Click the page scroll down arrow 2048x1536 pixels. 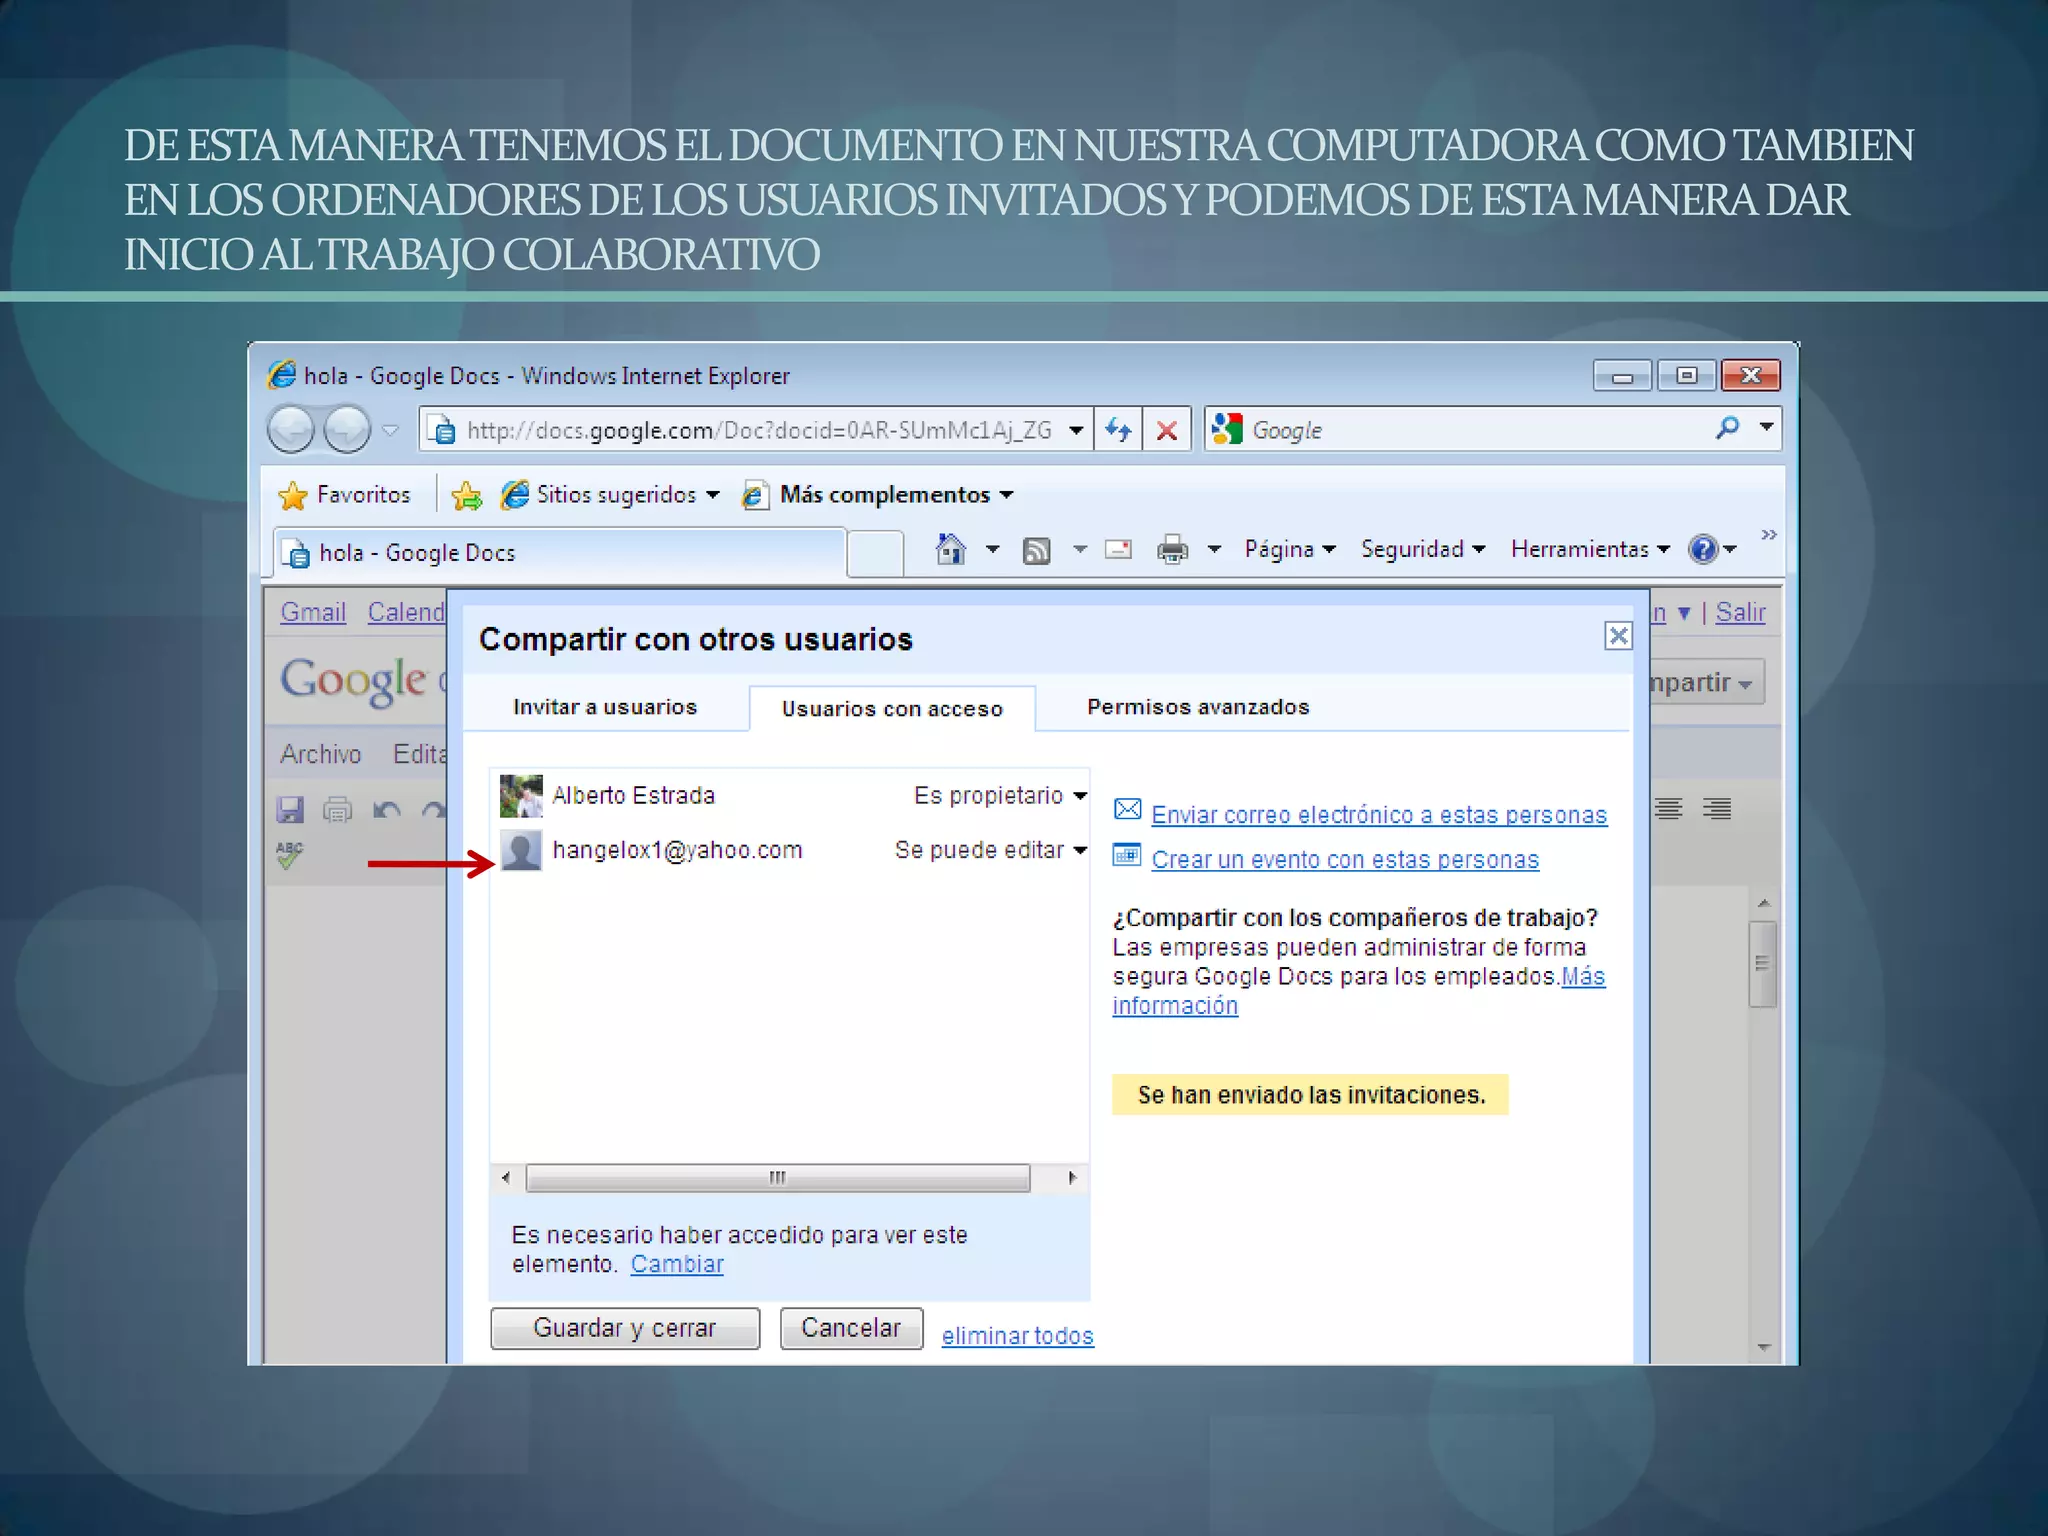1763,1348
